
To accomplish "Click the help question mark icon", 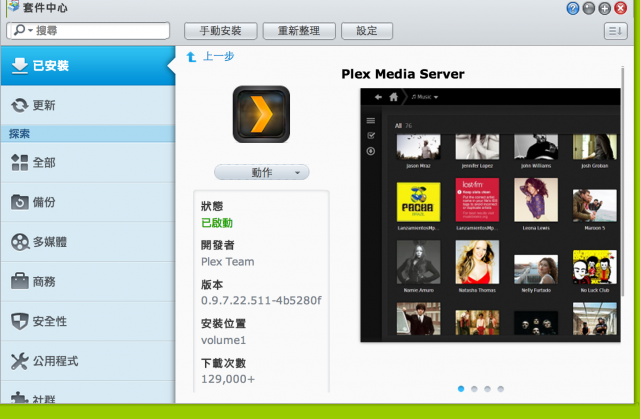I will click(x=573, y=8).
